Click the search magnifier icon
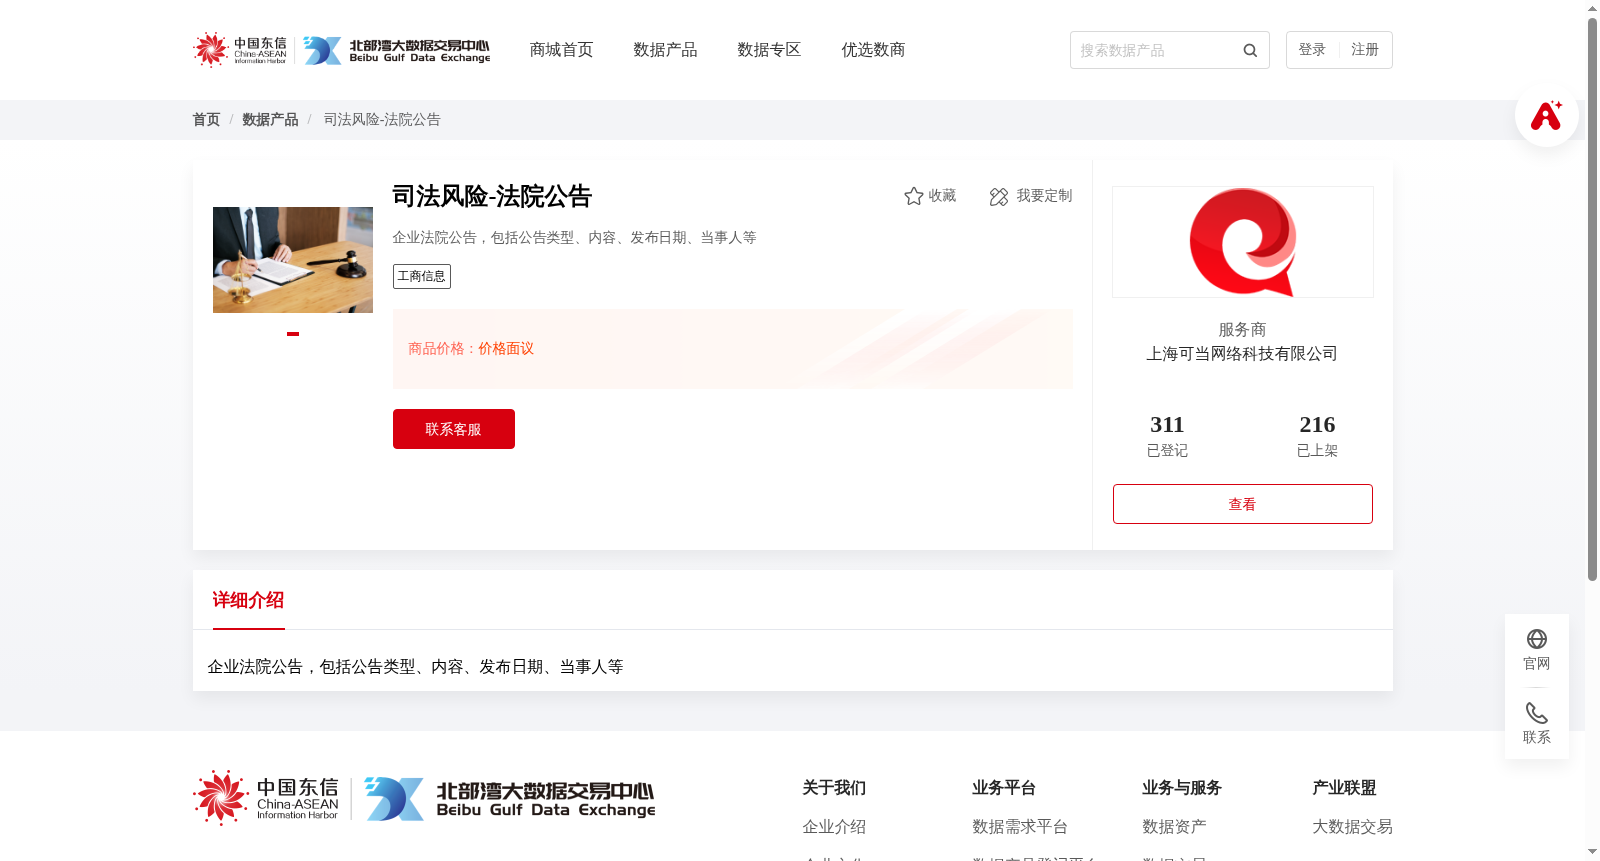This screenshot has height=861, width=1600. pos(1250,50)
